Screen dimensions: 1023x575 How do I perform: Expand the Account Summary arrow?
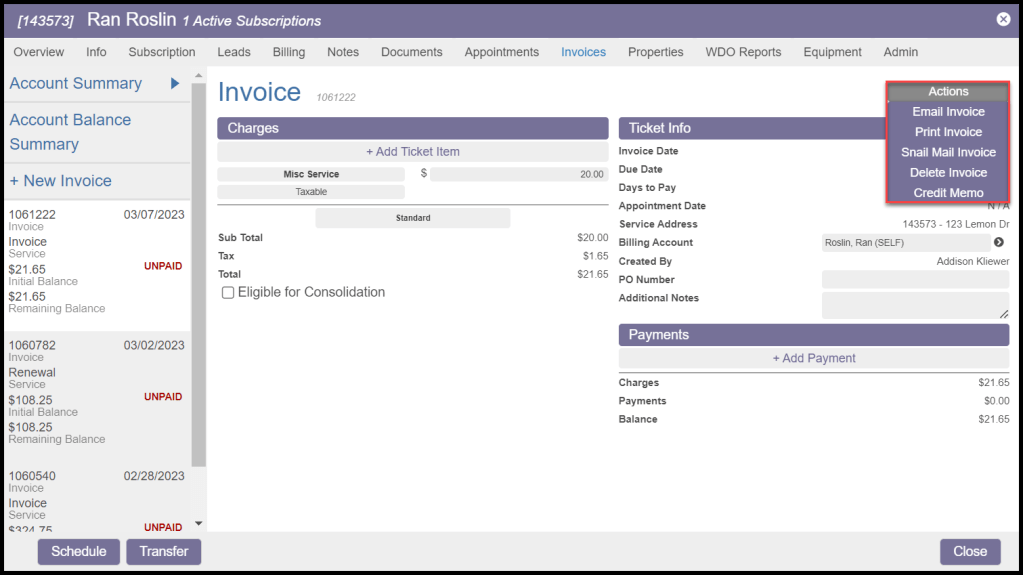tap(175, 84)
